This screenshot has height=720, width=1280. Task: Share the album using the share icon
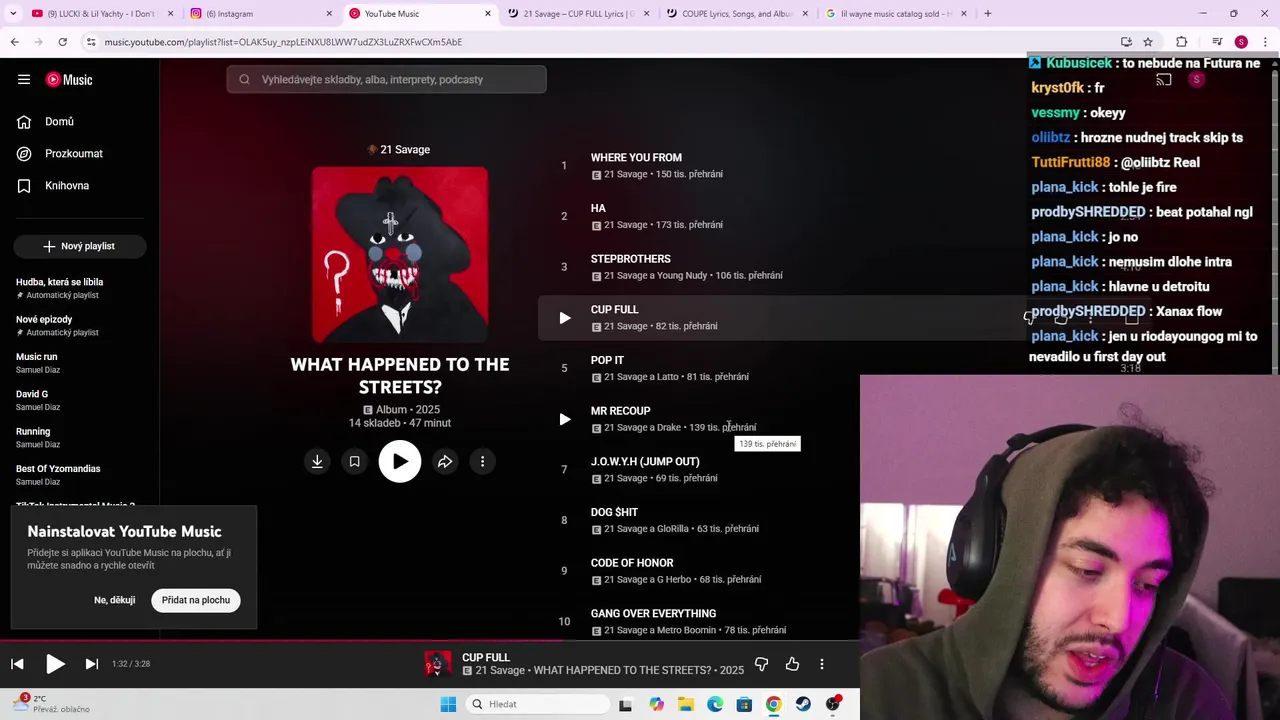coord(445,462)
